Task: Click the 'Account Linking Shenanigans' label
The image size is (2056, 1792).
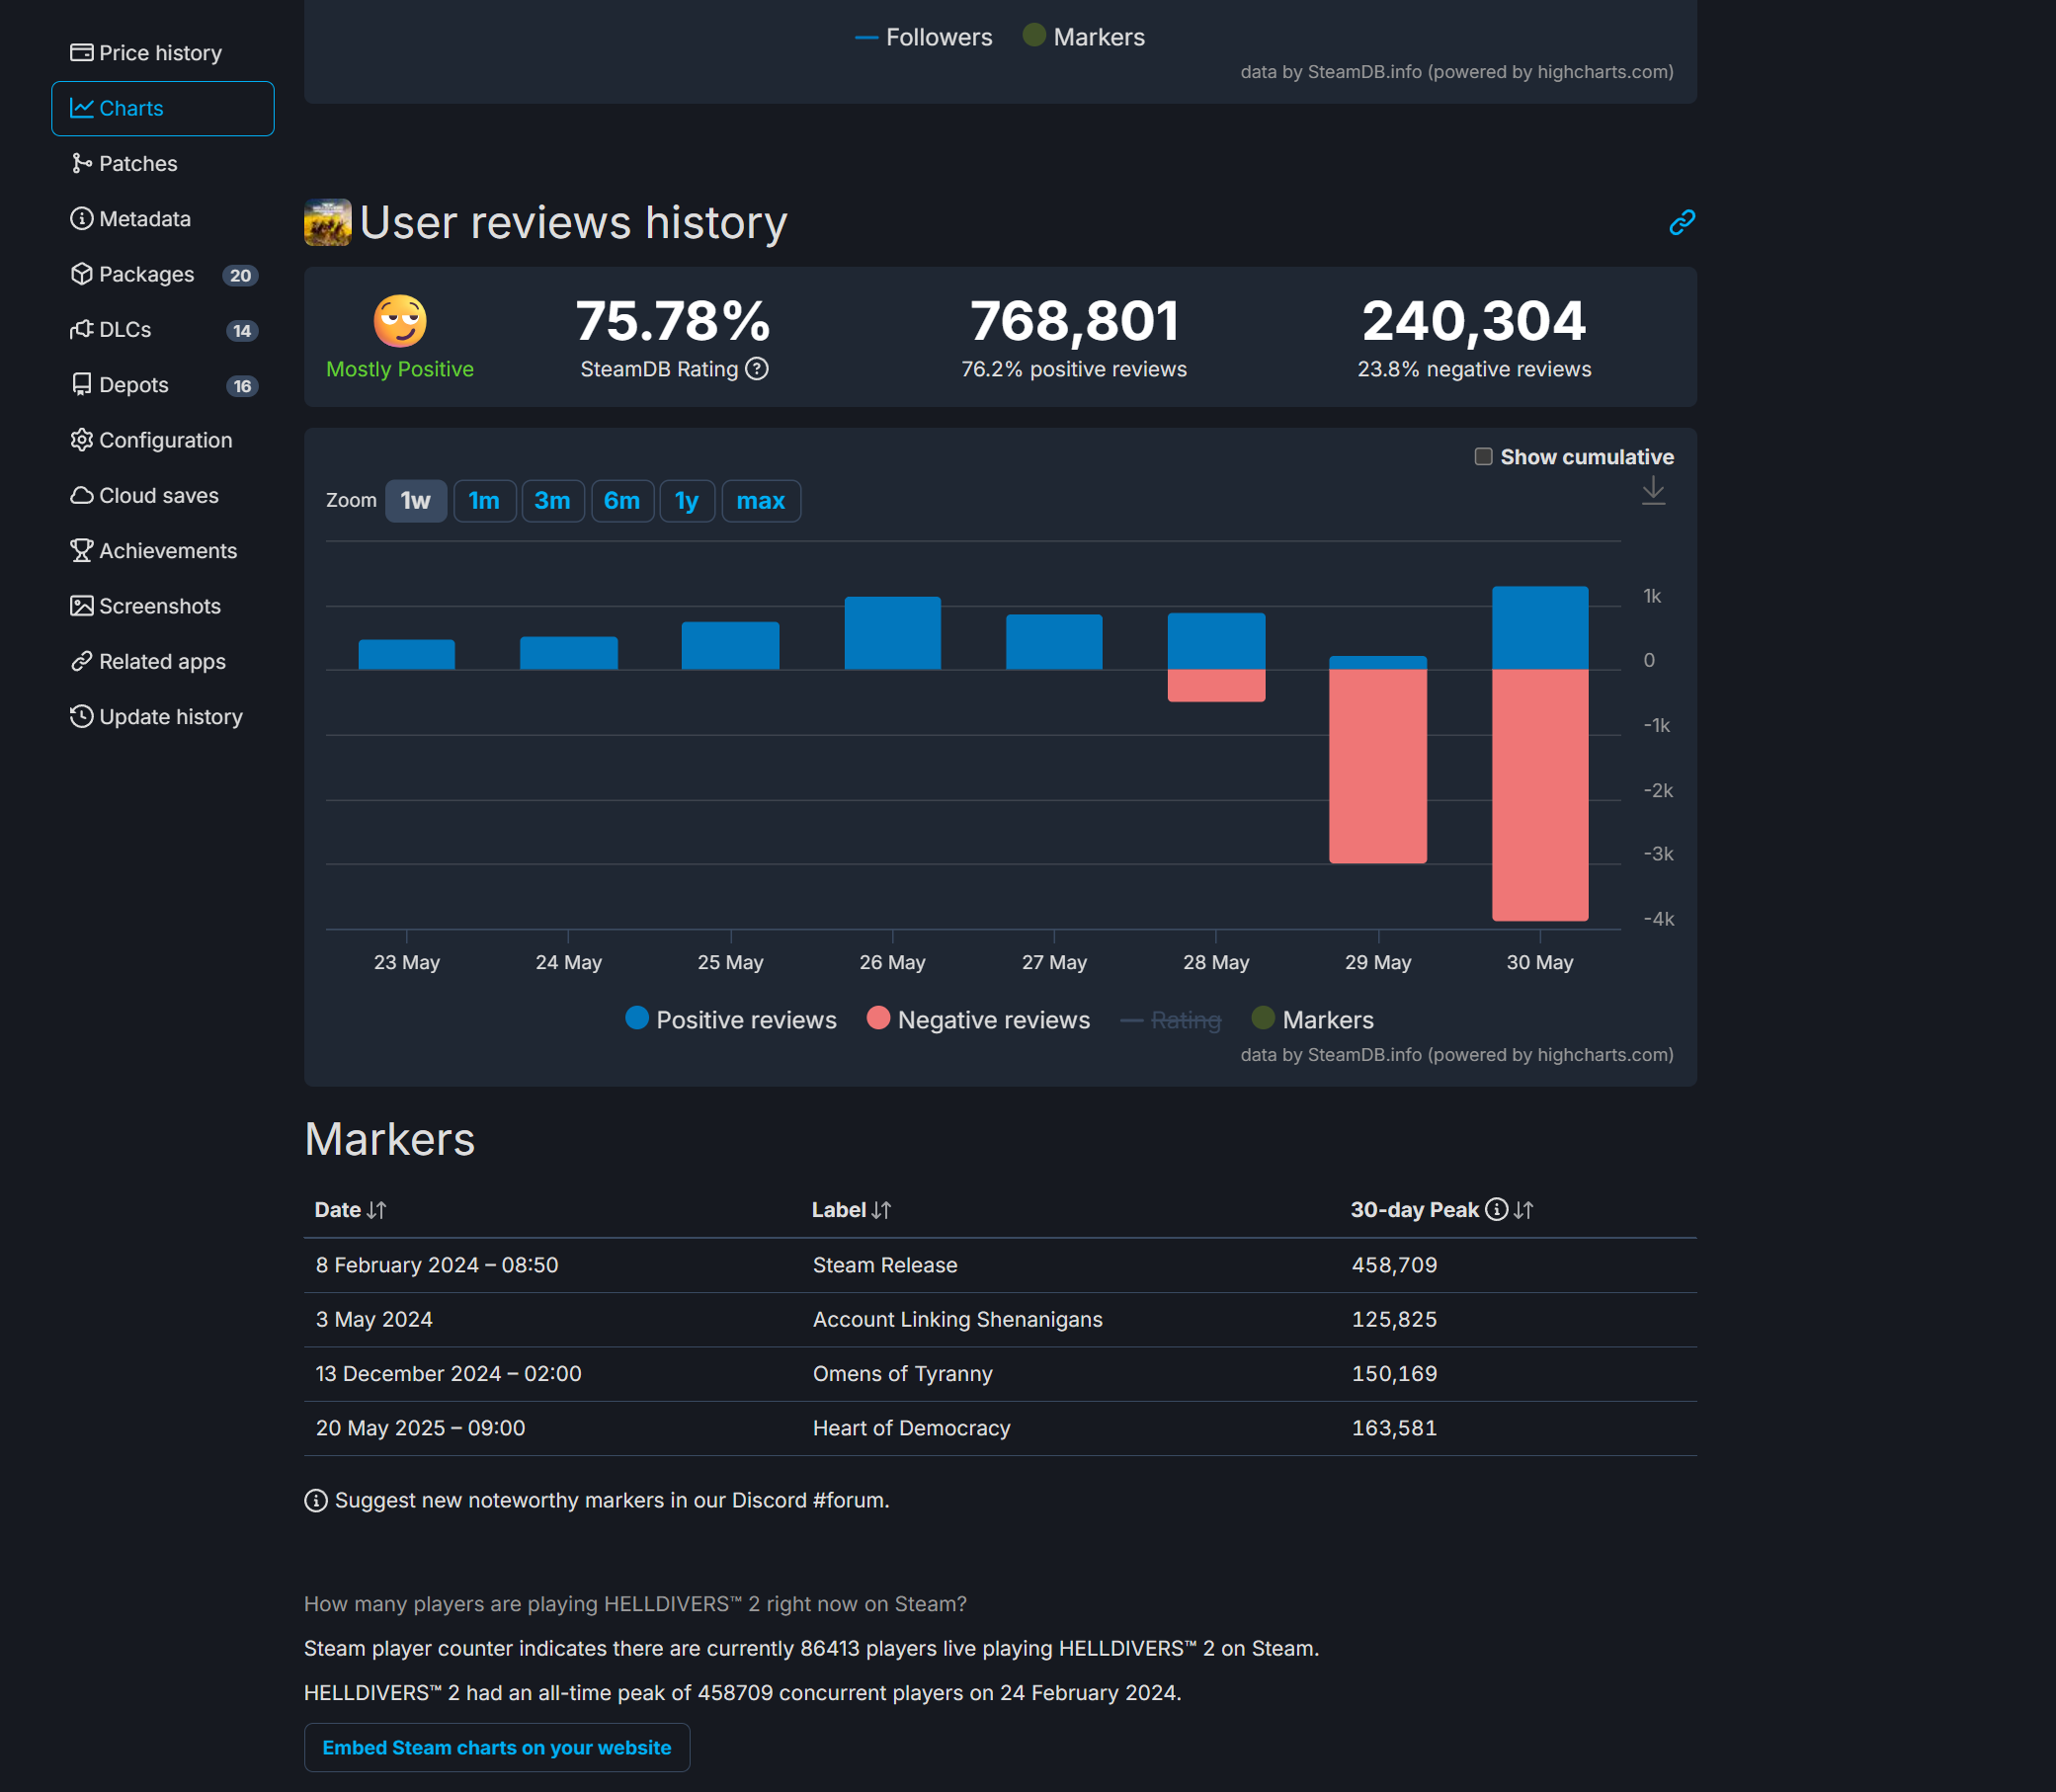Action: (x=958, y=1320)
